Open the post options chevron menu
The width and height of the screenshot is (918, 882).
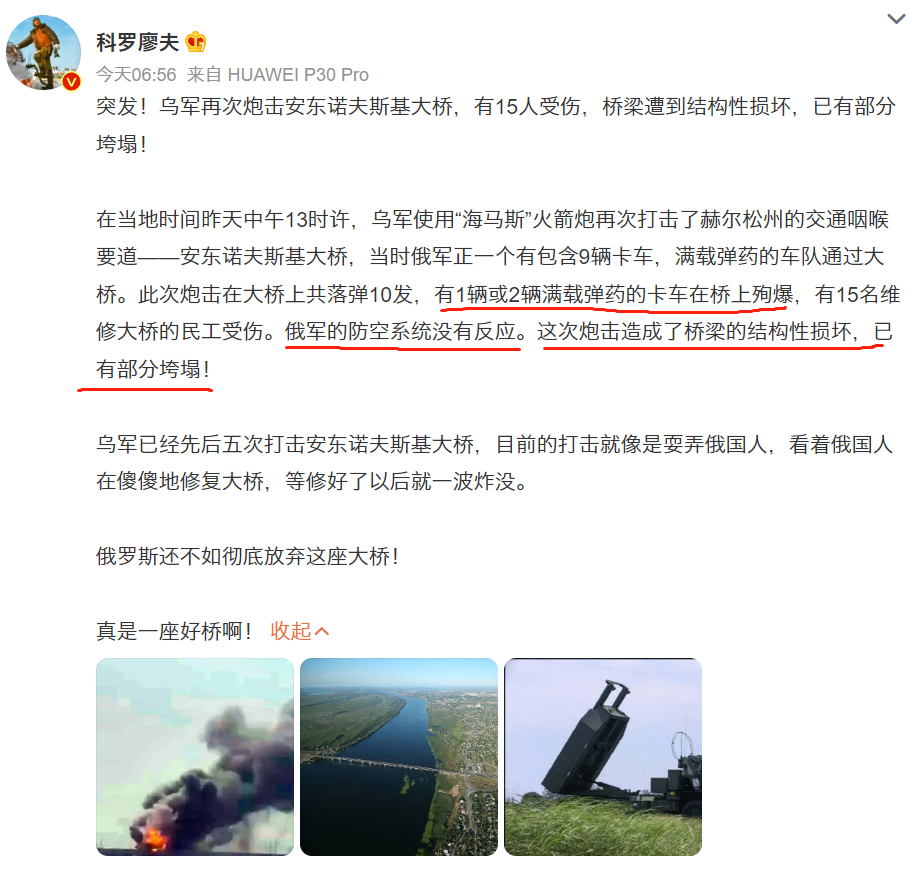click(896, 19)
